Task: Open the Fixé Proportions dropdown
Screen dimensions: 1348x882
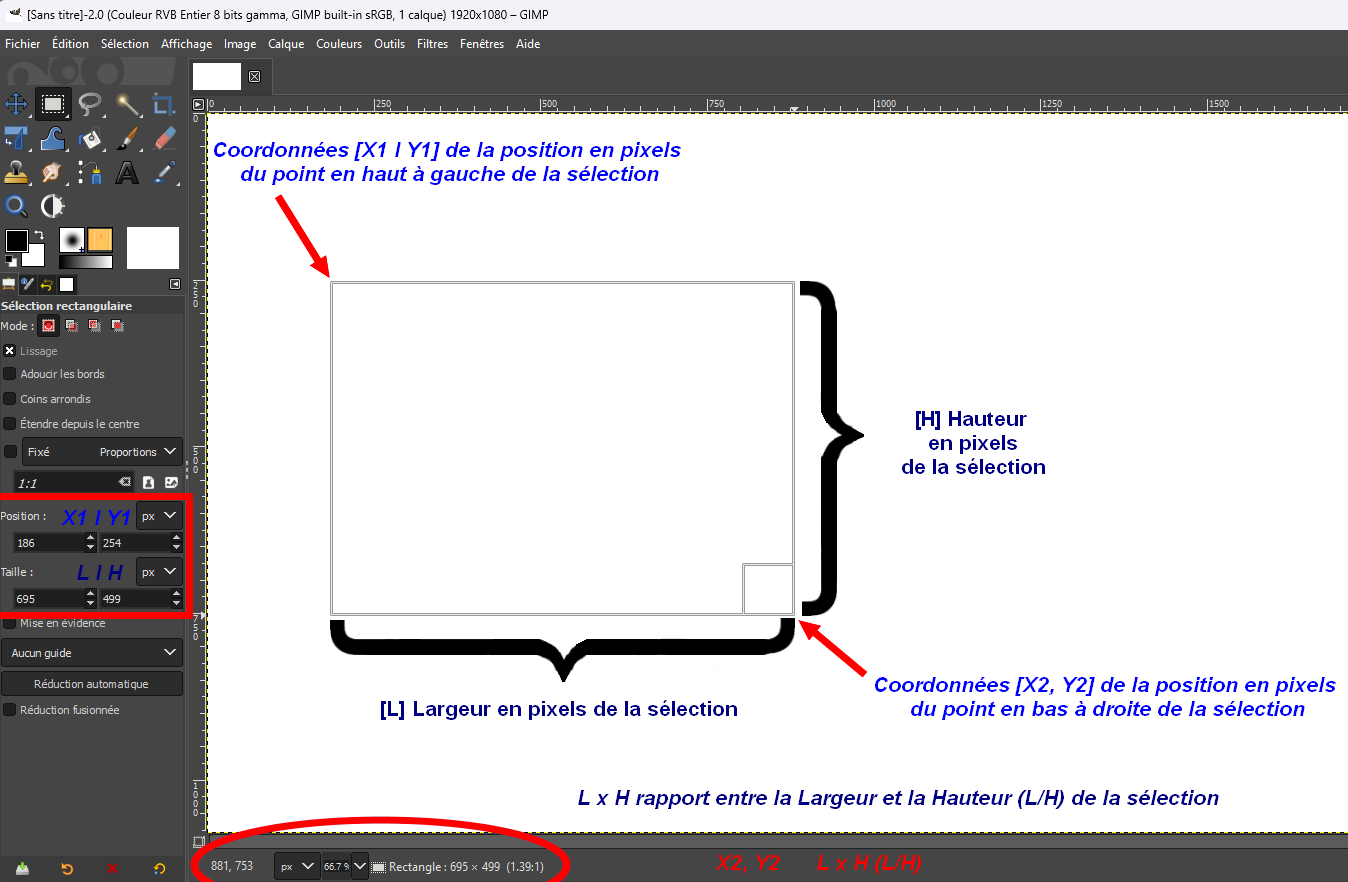Action: [102, 452]
